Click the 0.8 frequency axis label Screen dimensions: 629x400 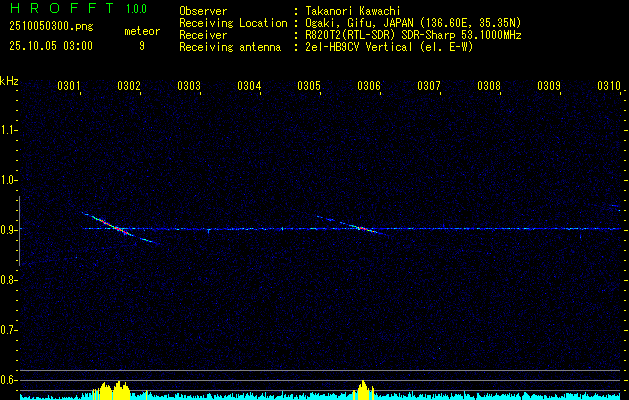(8, 280)
